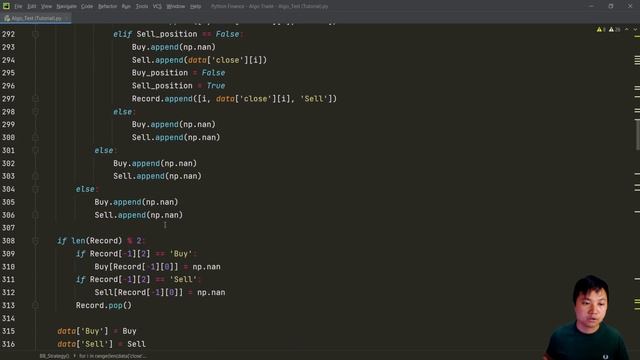Click the weak warnings count icon
This screenshot has height=360, width=640.
pyautogui.click(x=614, y=29)
